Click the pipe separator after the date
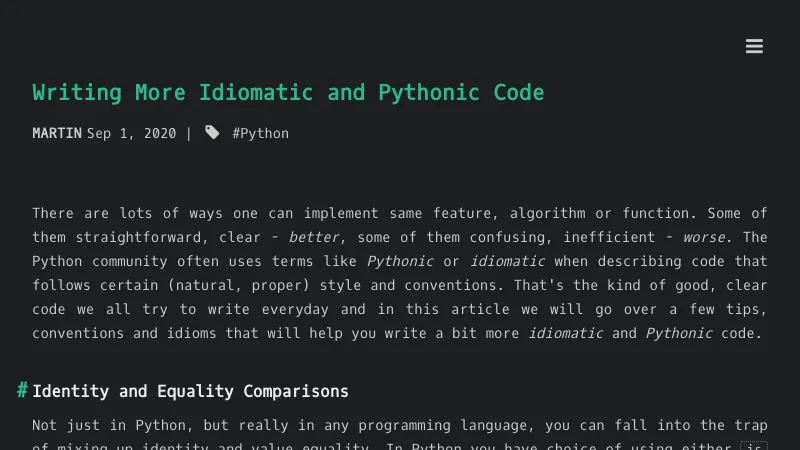 pyautogui.click(x=189, y=133)
